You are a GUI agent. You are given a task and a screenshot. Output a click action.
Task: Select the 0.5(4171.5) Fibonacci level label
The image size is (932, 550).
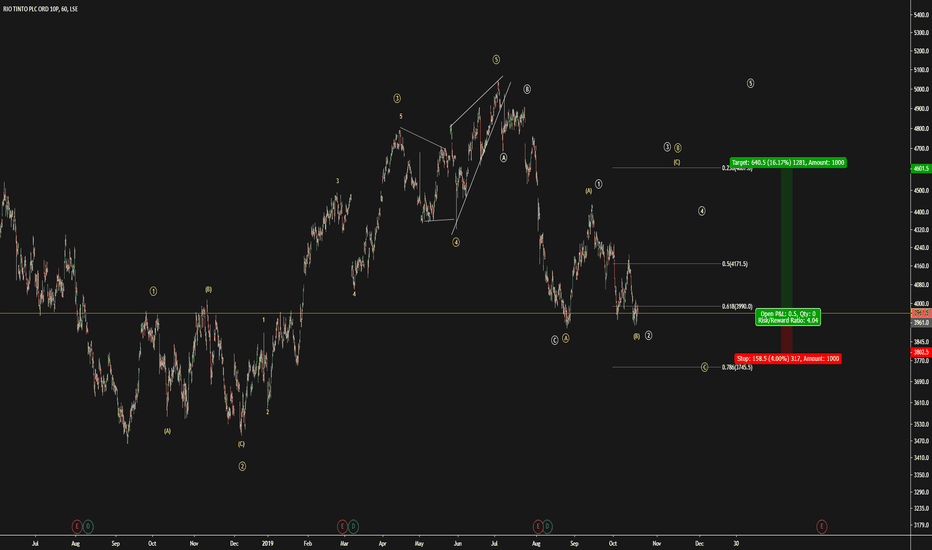point(735,263)
